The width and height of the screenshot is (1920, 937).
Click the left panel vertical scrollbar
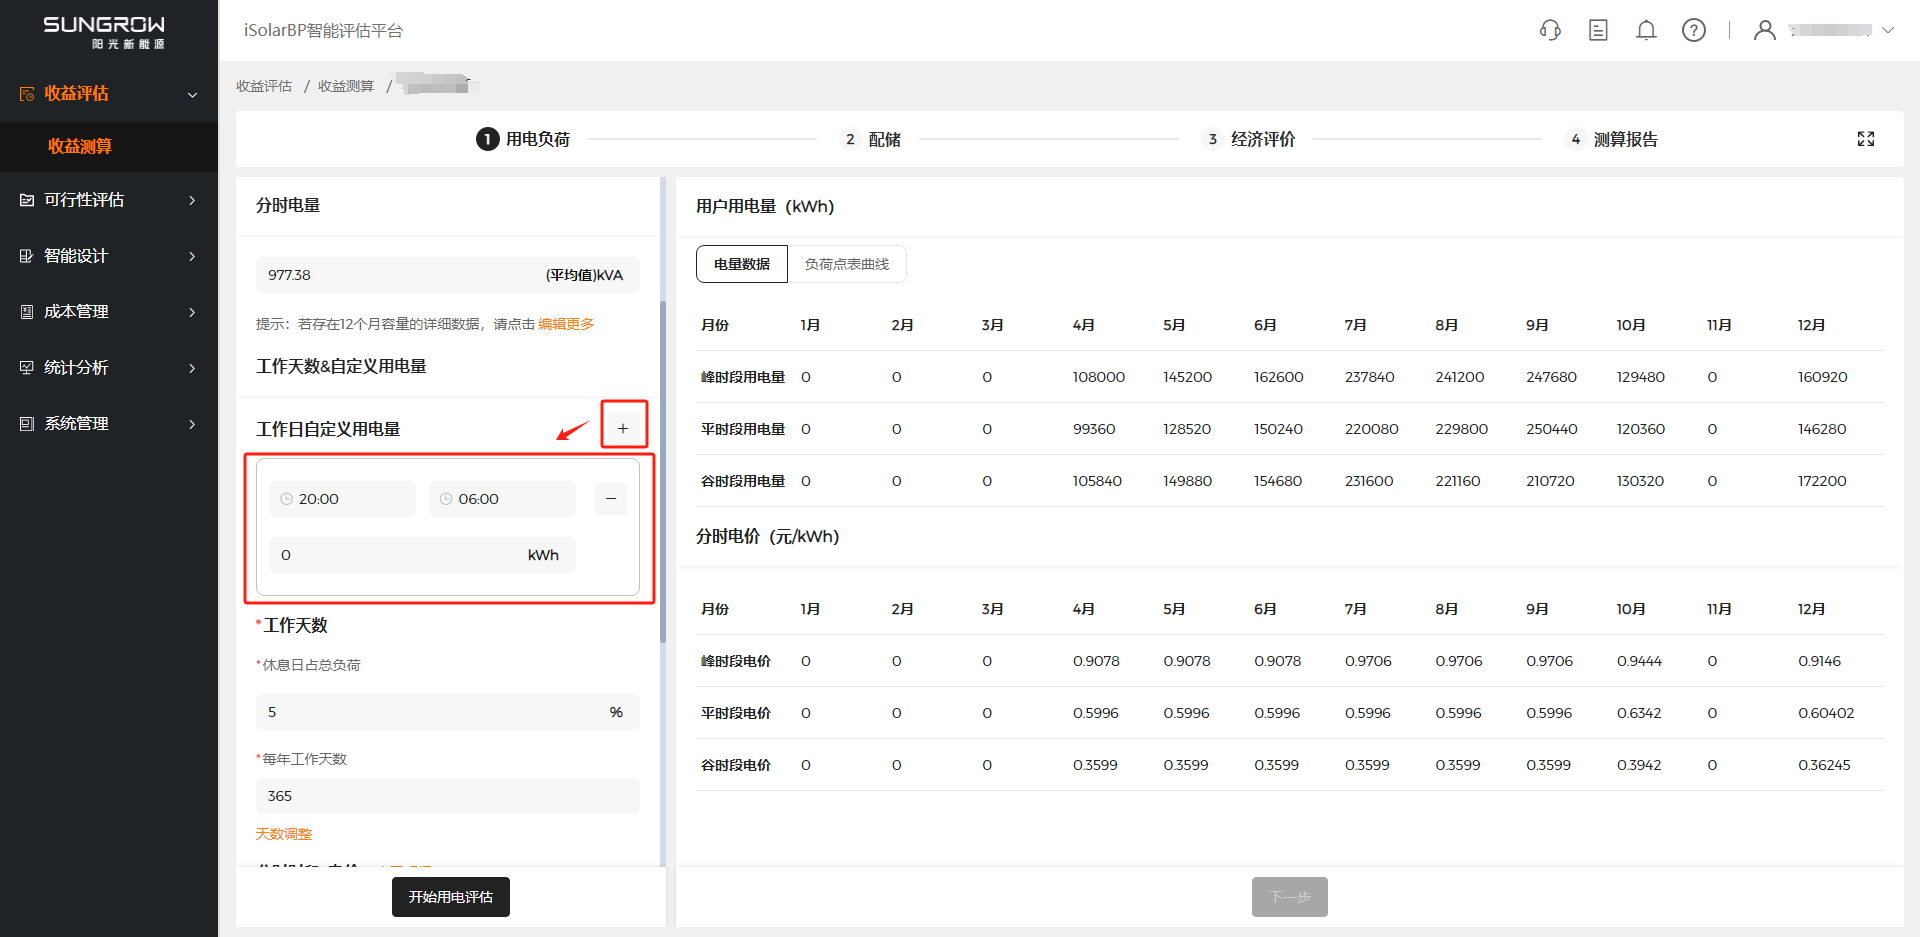click(x=662, y=470)
